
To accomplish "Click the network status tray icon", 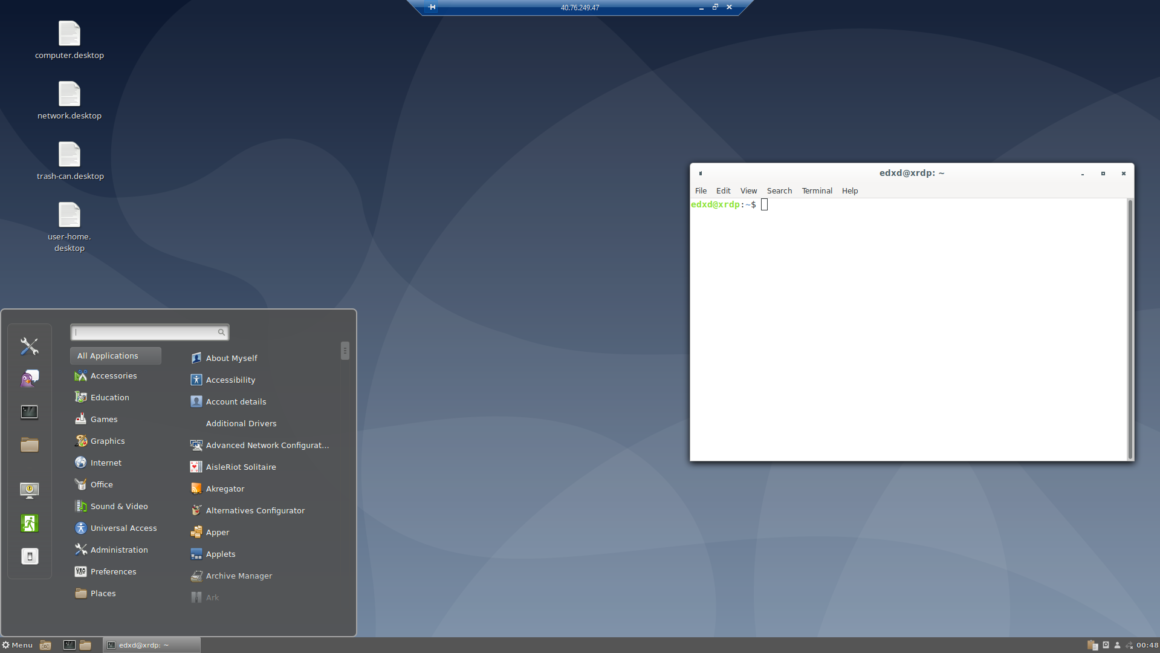I will (x=1130, y=646).
